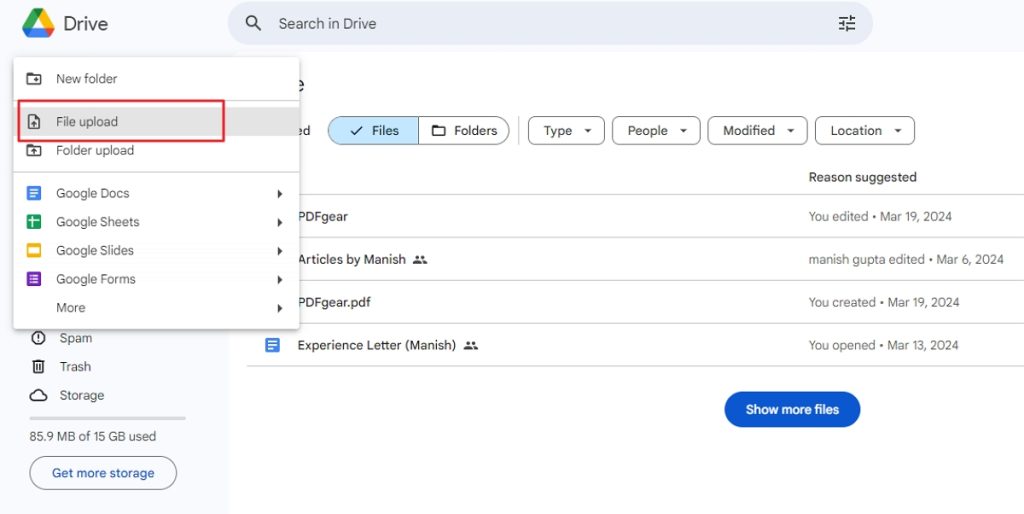The width and height of the screenshot is (1024, 514).
Task: Click 'manish gupta edited • Mar 6, 2024'
Action: pos(906,260)
